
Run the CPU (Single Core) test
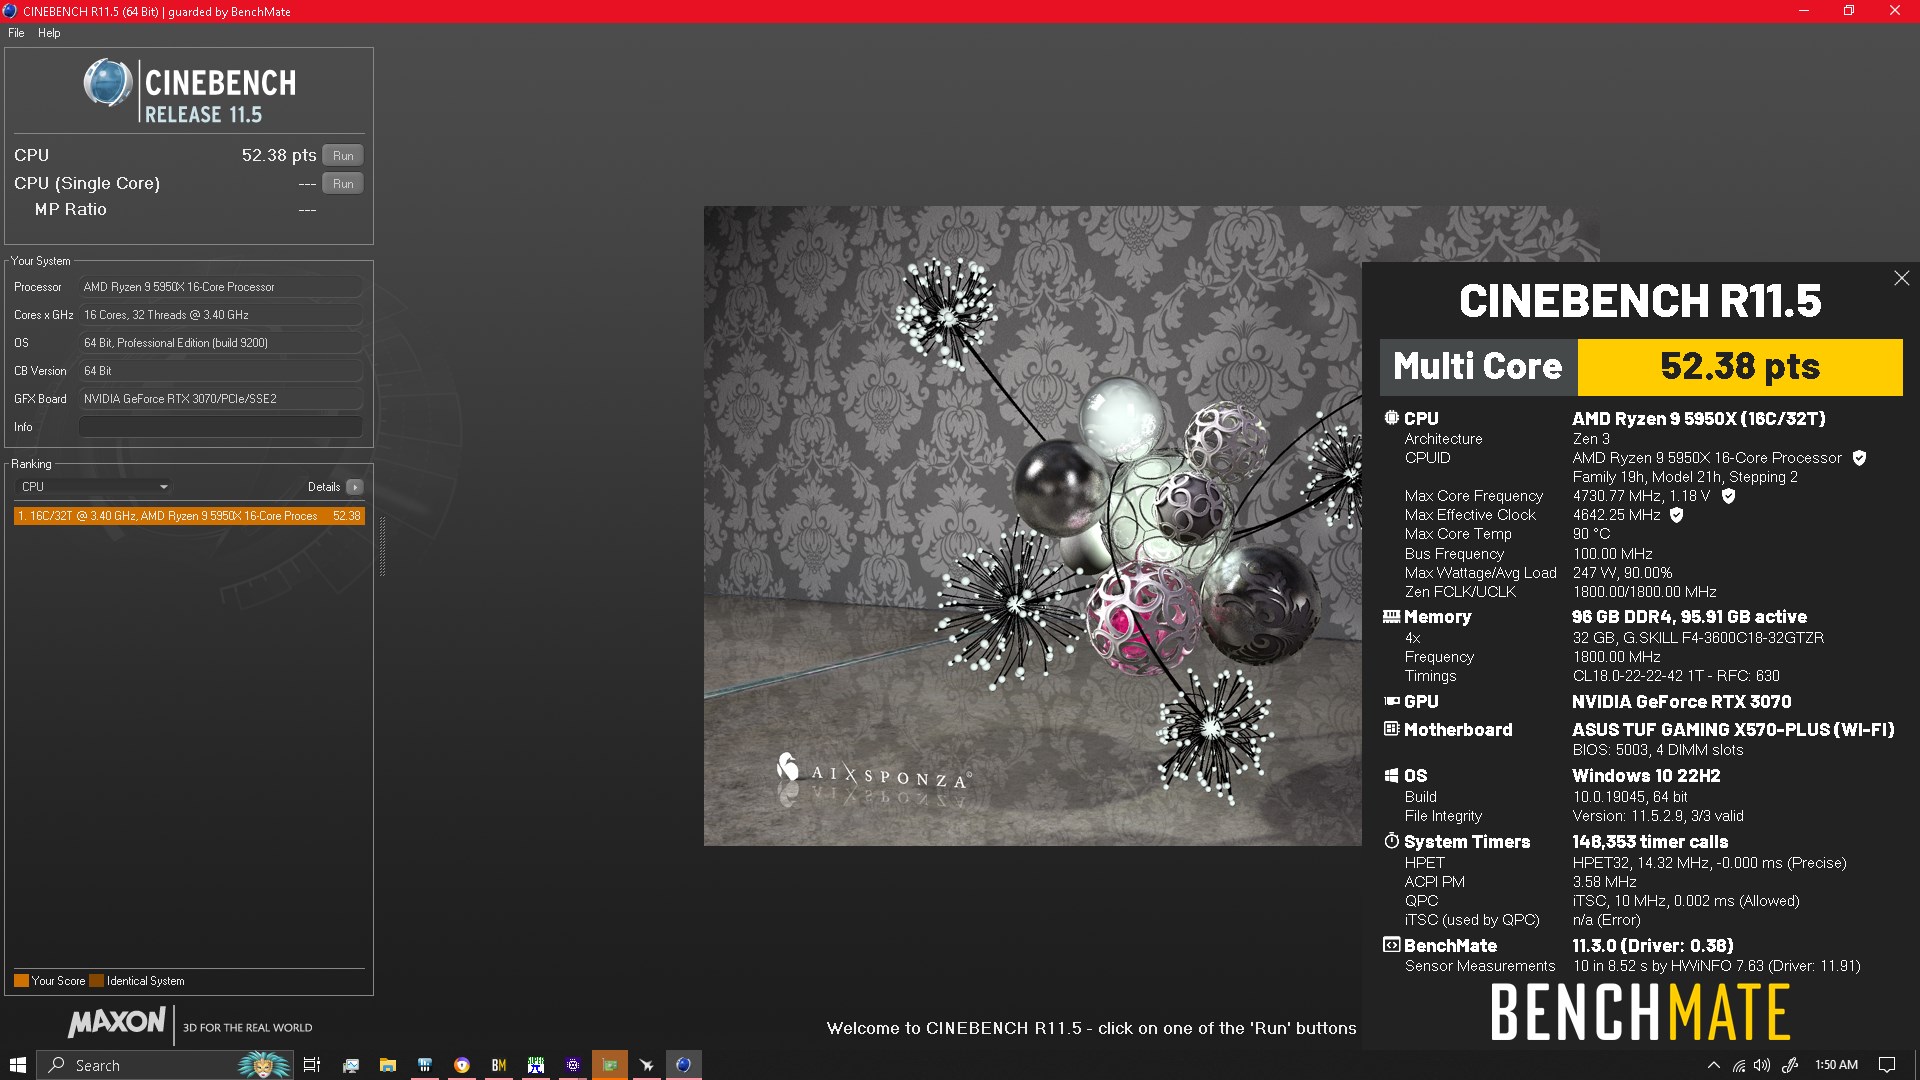click(x=343, y=183)
